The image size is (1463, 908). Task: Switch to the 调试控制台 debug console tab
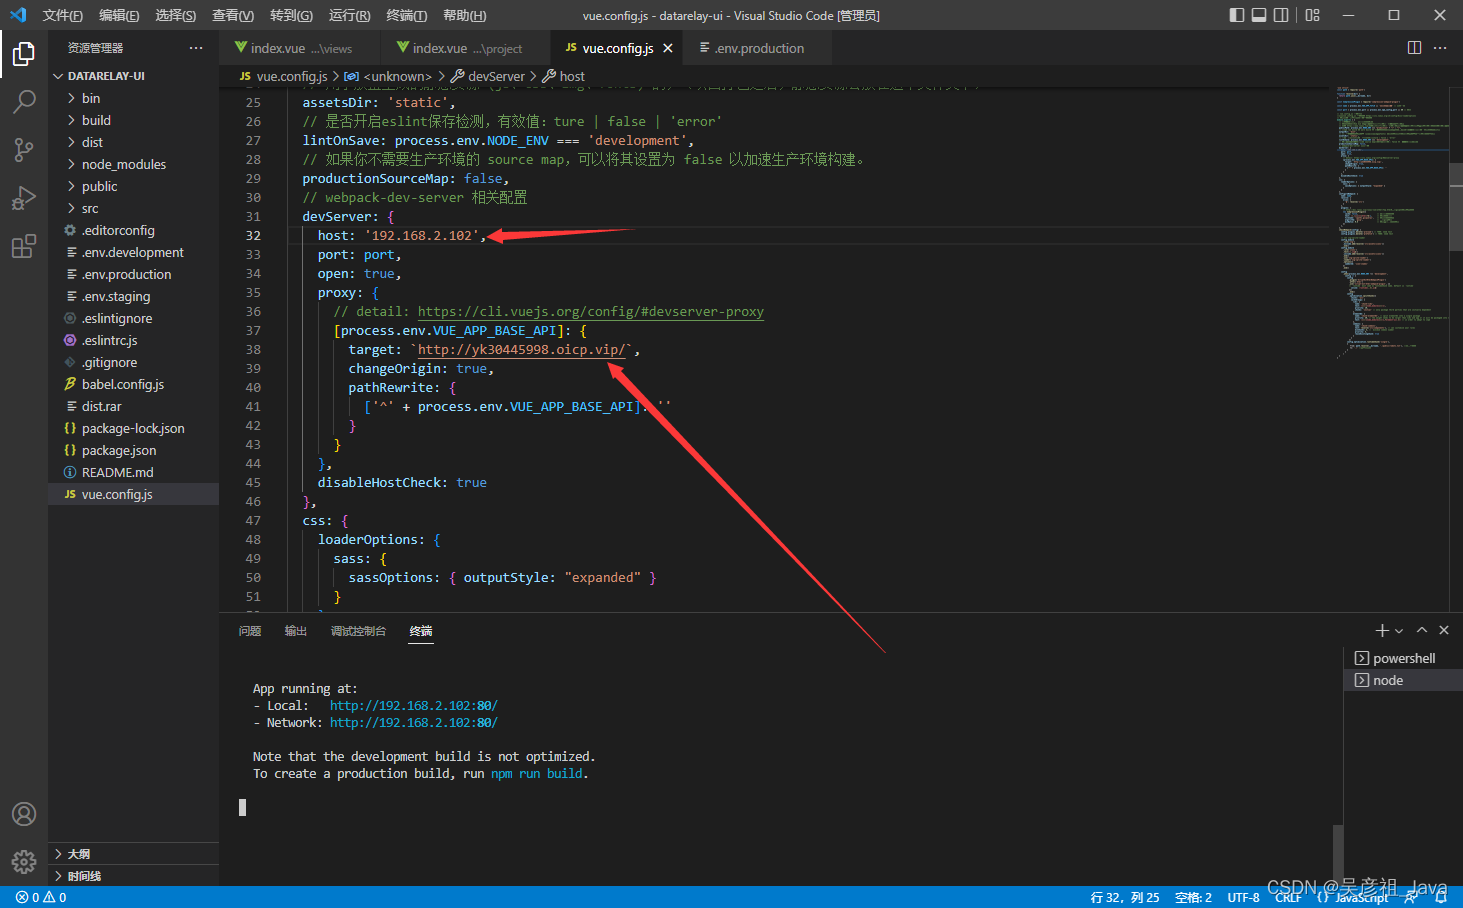pyautogui.click(x=358, y=631)
